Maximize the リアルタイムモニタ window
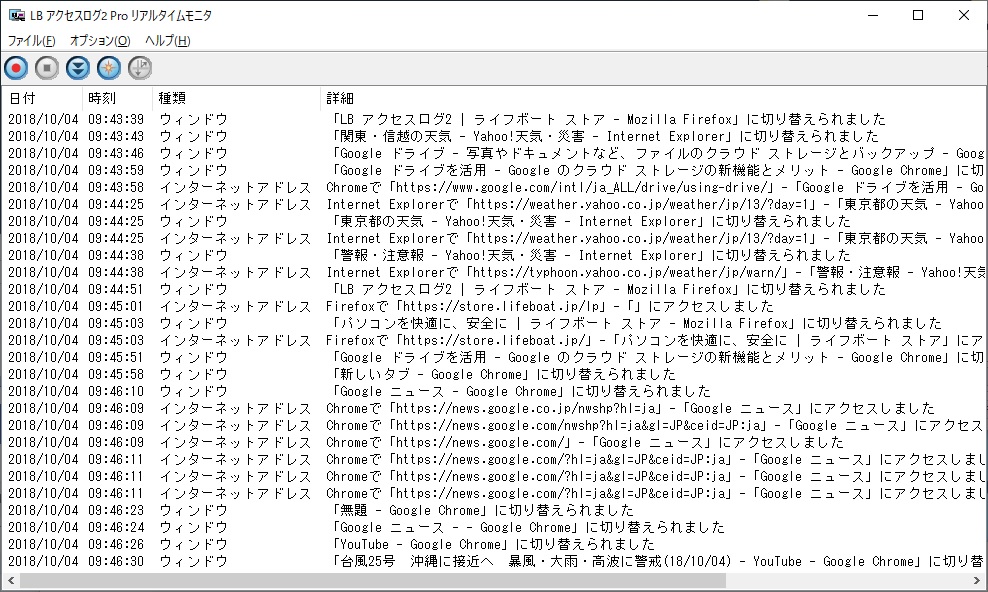 pyautogui.click(x=918, y=15)
